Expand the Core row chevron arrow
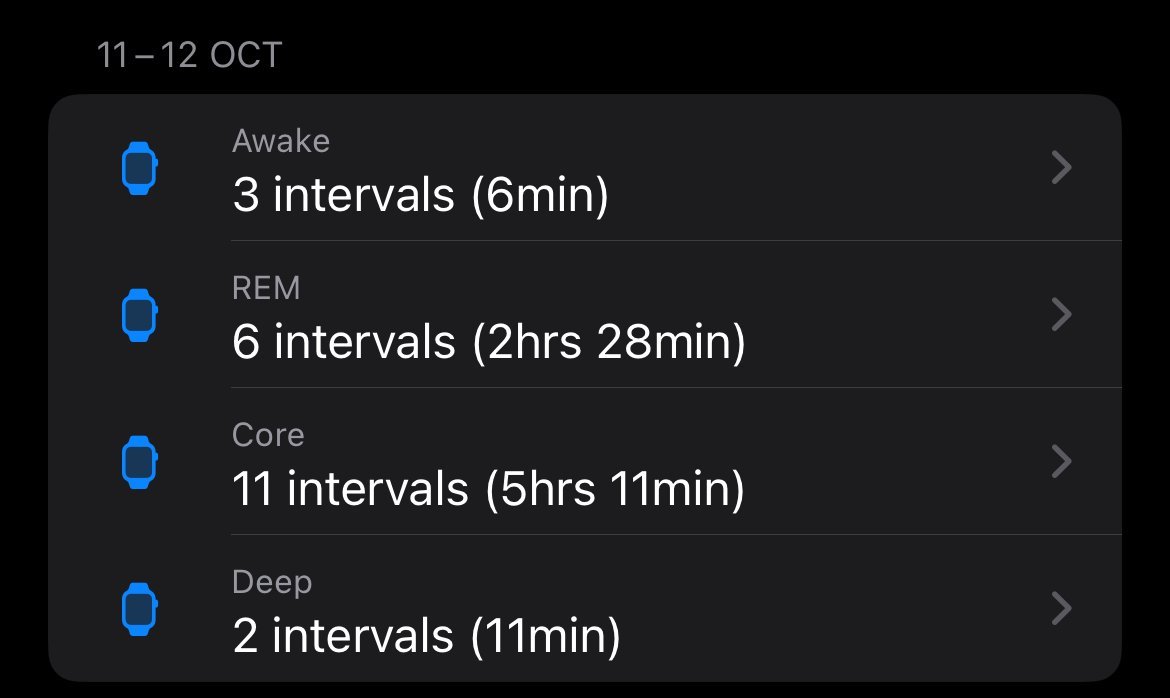1170x698 pixels. 1062,462
